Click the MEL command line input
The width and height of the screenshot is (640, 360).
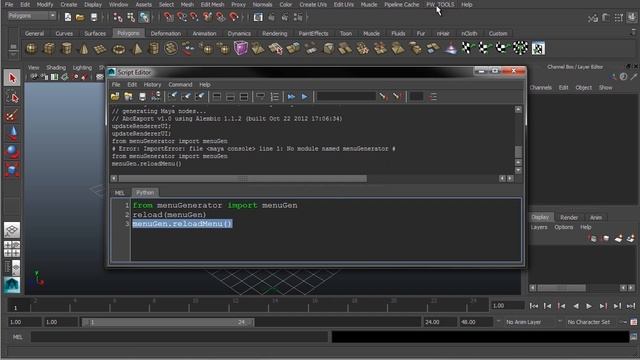(180, 337)
